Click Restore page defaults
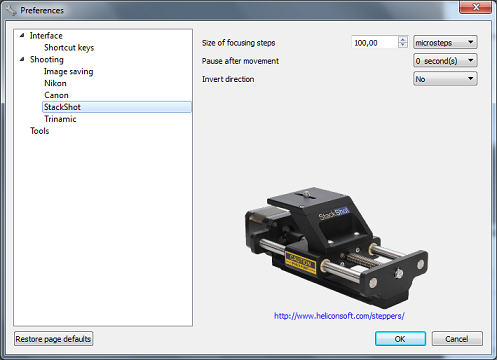The image size is (497, 360). pyautogui.click(x=53, y=339)
